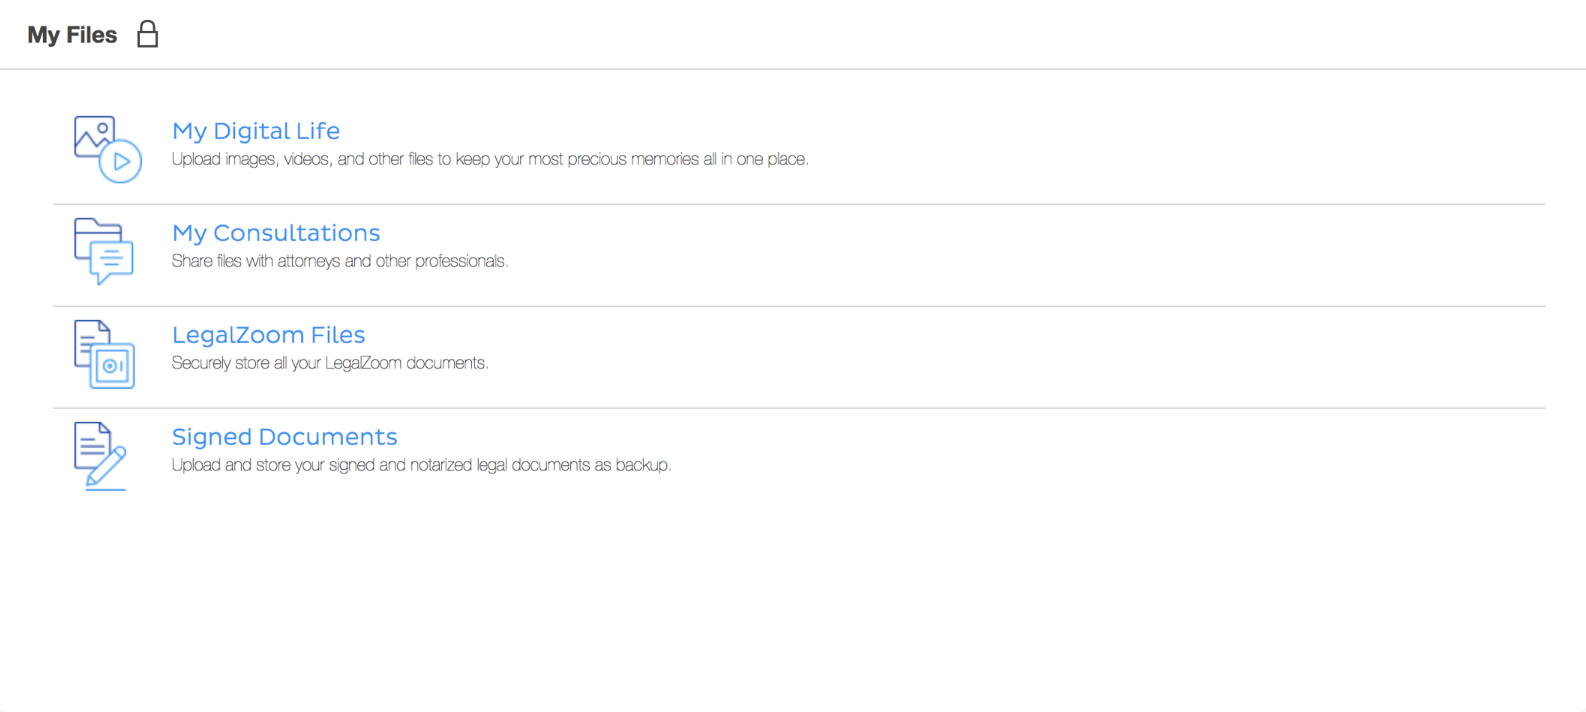1586x712 pixels.
Task: Click the "Securely store all your LegalZoom" text
Action: pos(330,363)
